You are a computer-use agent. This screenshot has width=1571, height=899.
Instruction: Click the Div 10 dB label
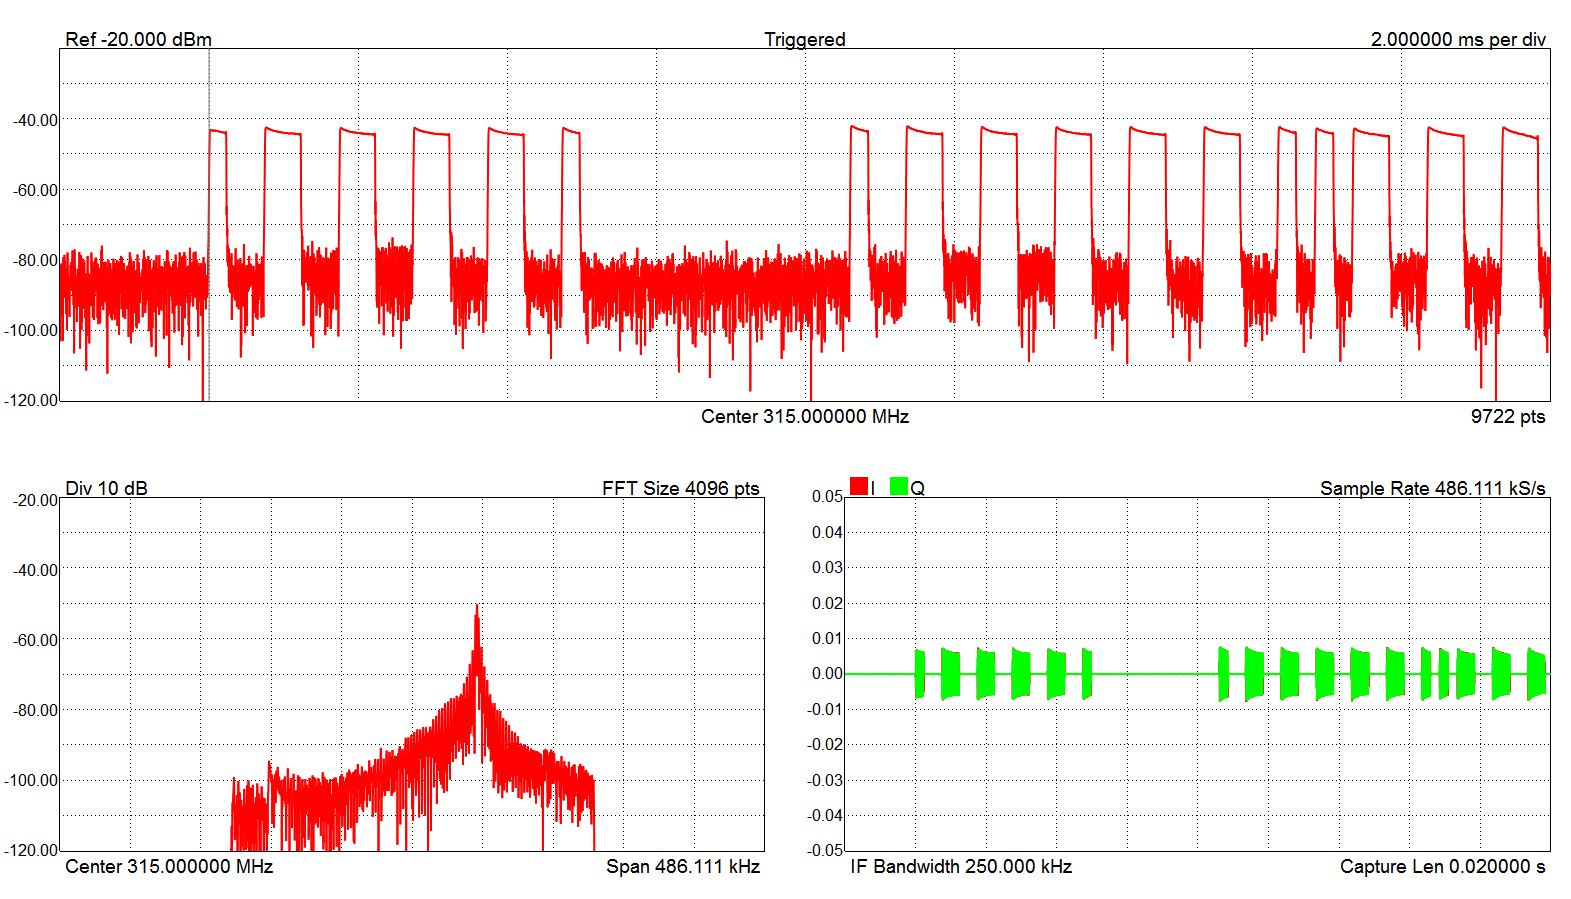click(106, 488)
